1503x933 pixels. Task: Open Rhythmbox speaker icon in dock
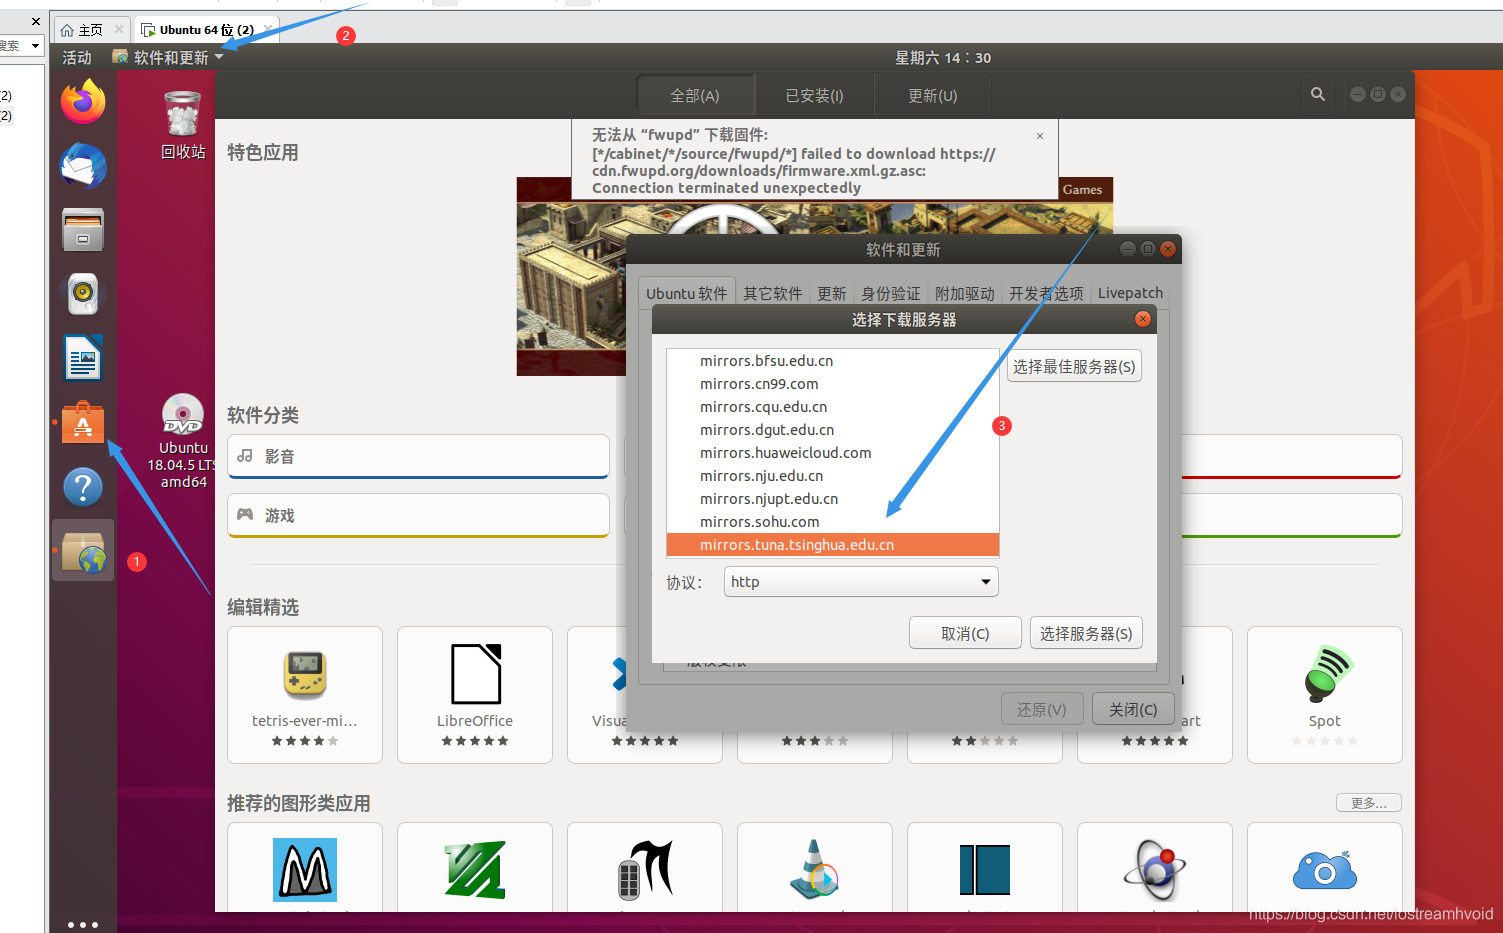[x=83, y=294]
